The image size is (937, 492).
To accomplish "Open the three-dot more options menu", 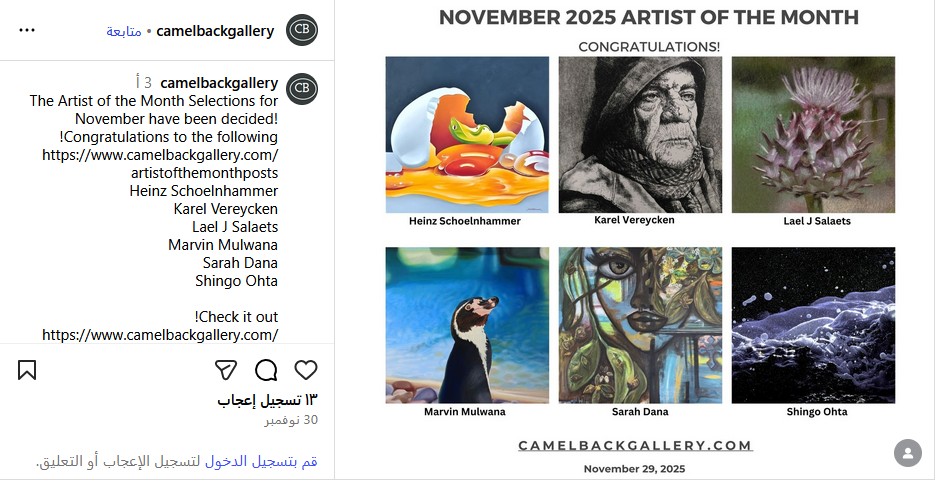I will [x=27, y=30].
